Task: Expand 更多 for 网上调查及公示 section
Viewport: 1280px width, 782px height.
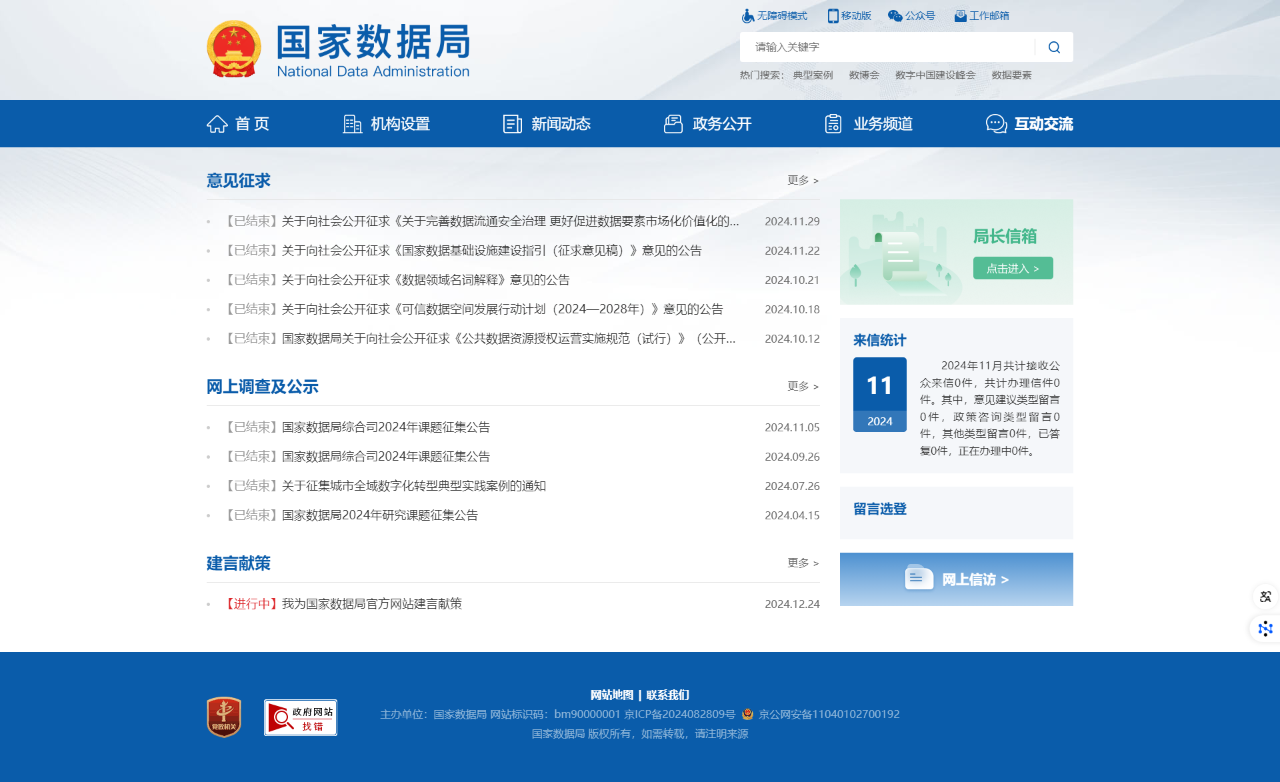Action: [803, 386]
